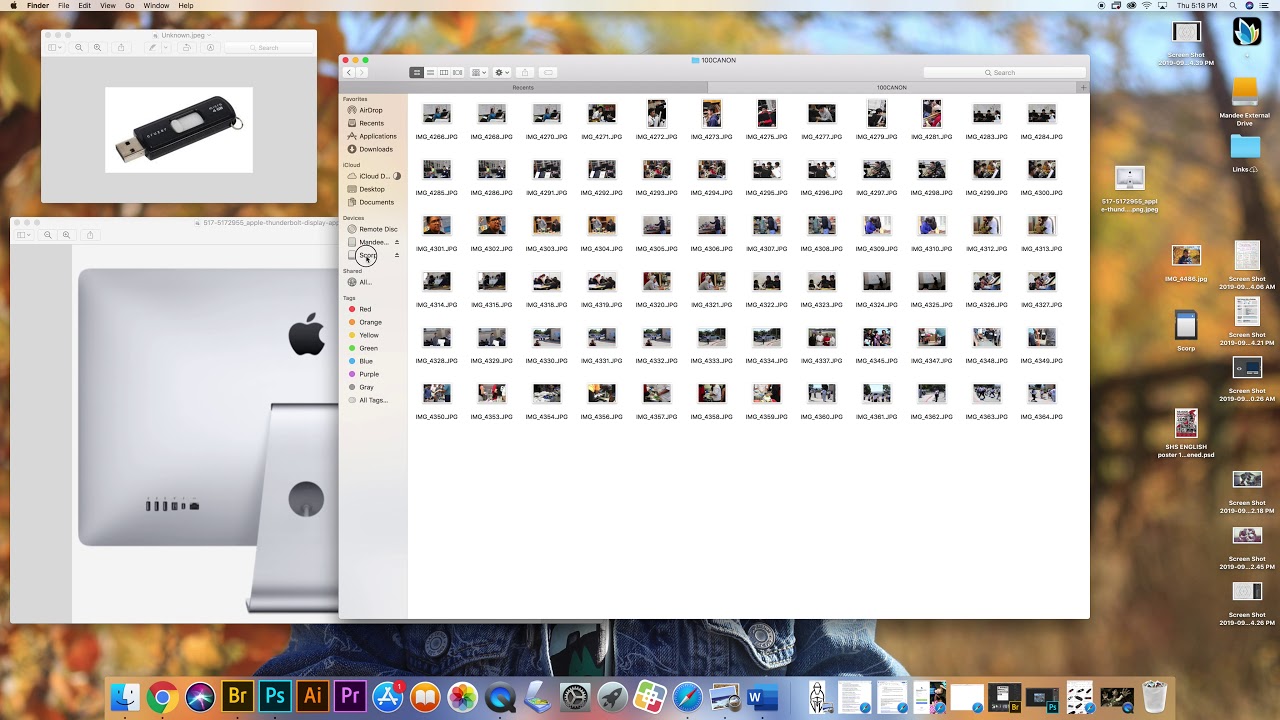Switch Finder to icon view

point(416,72)
